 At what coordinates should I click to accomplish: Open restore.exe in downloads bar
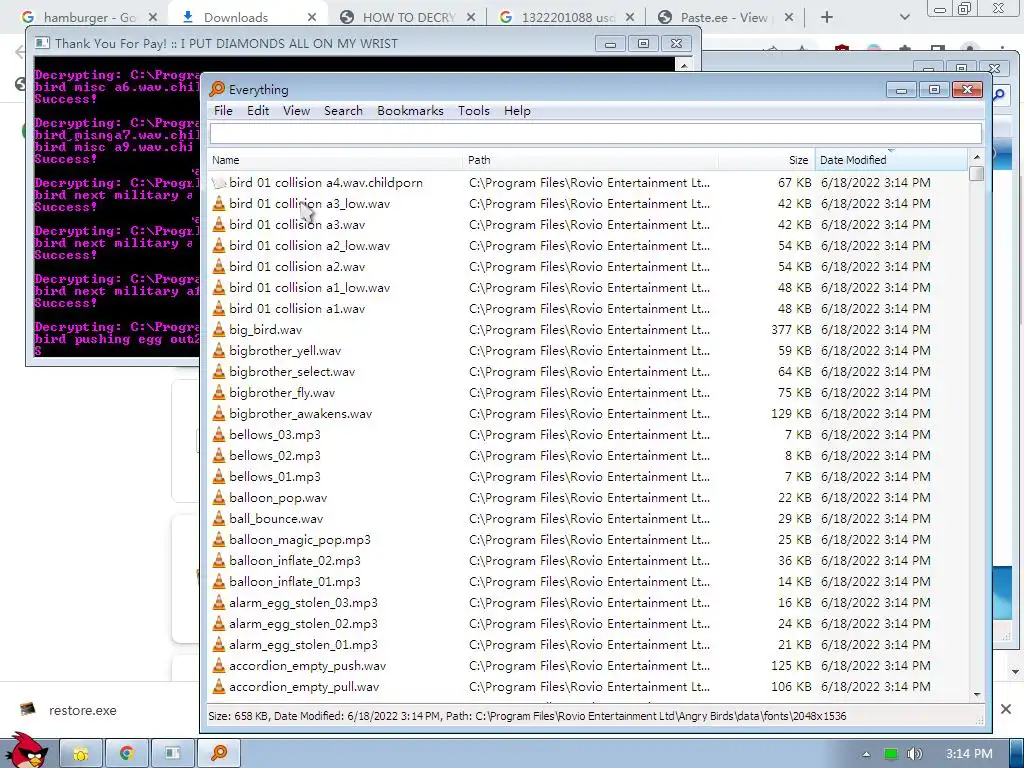pyautogui.click(x=82, y=710)
